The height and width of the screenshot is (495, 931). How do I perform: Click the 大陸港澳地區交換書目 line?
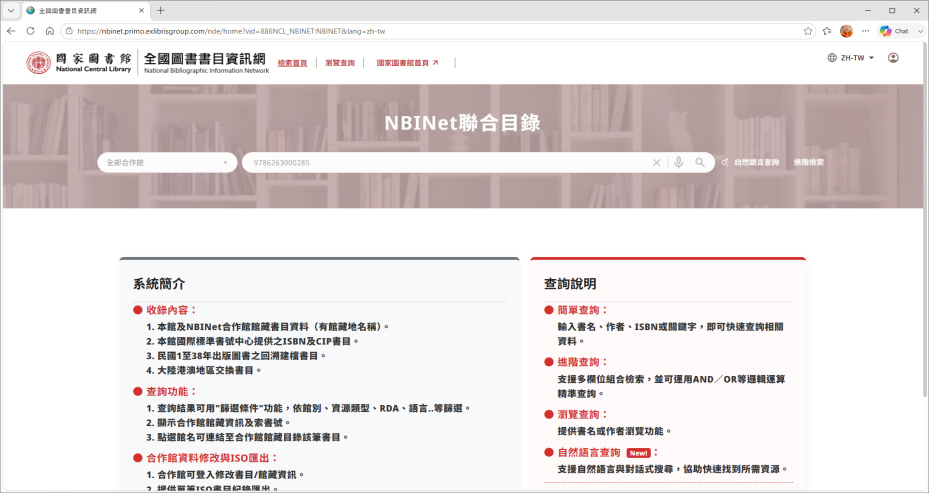[x=204, y=370]
